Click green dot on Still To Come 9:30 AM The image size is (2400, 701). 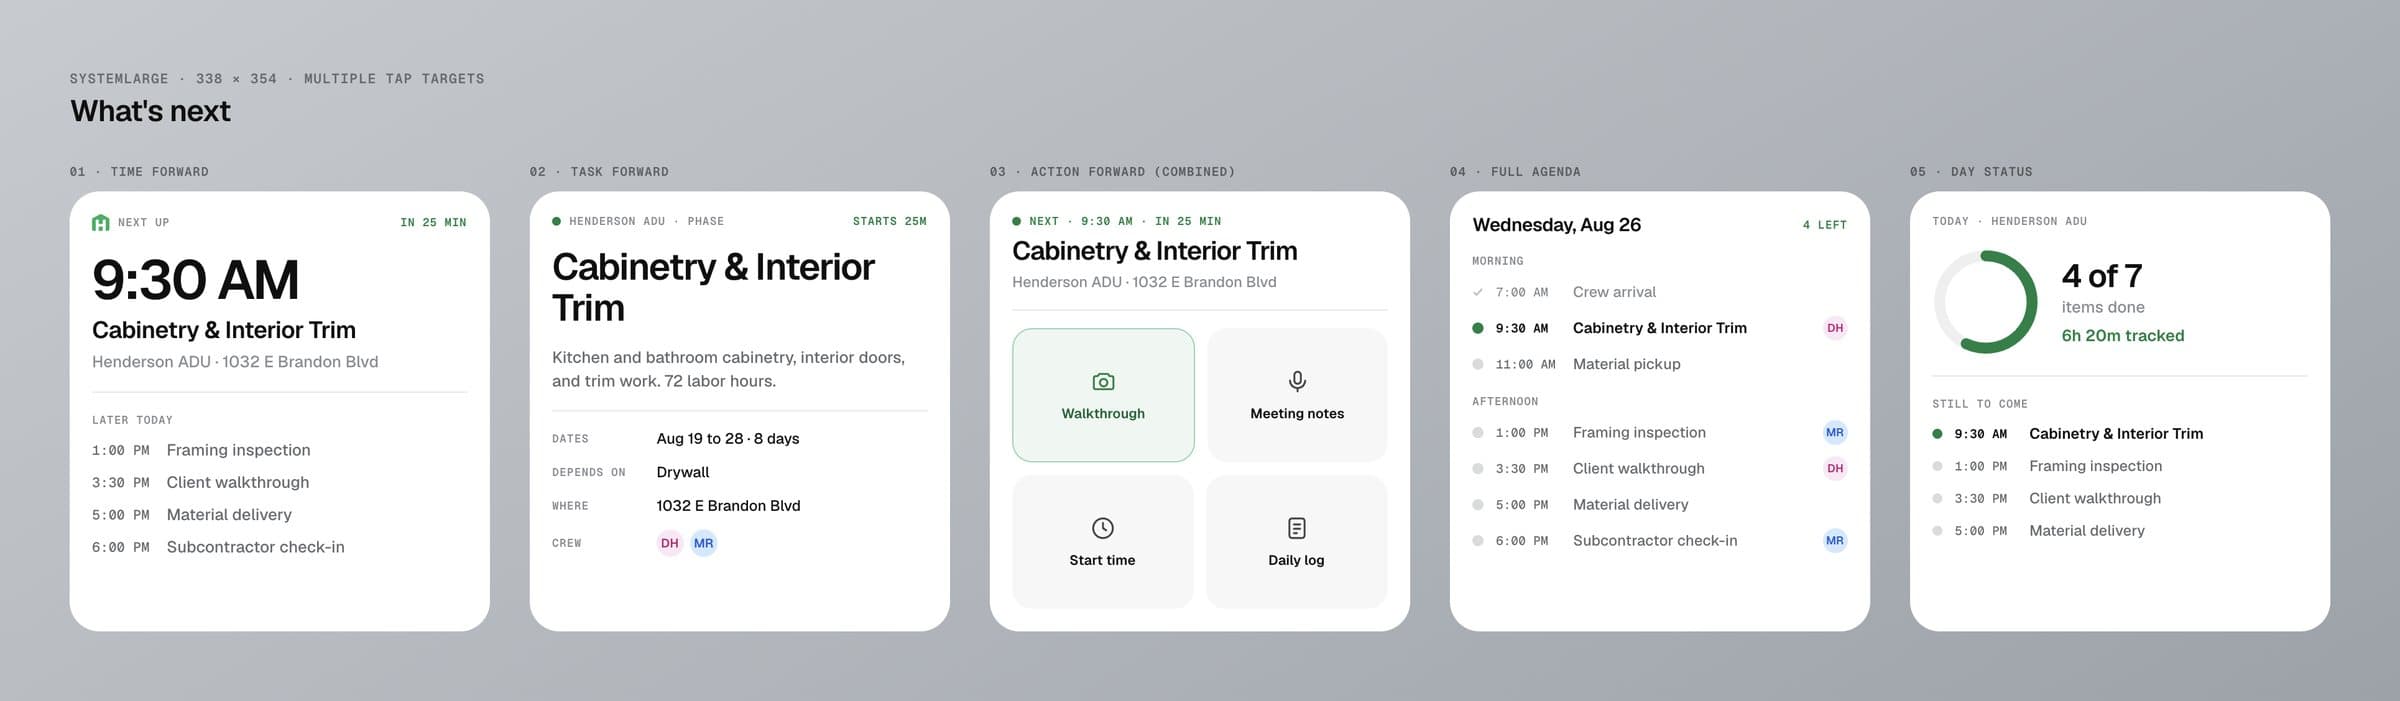(1937, 434)
